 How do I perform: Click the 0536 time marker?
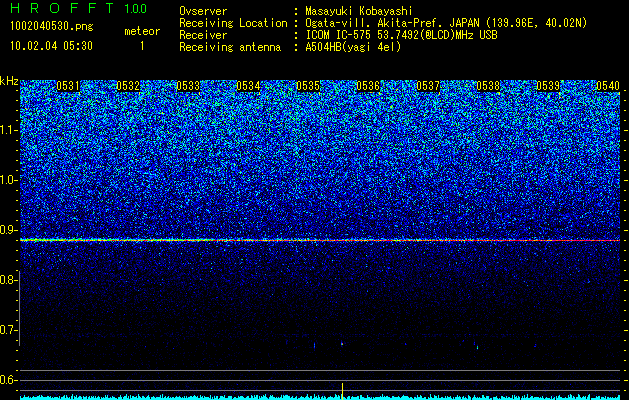click(368, 86)
